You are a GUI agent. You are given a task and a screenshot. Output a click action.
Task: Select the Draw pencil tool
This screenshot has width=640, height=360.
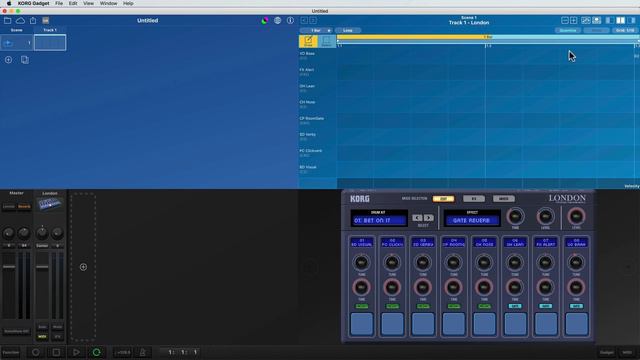[x=309, y=41]
